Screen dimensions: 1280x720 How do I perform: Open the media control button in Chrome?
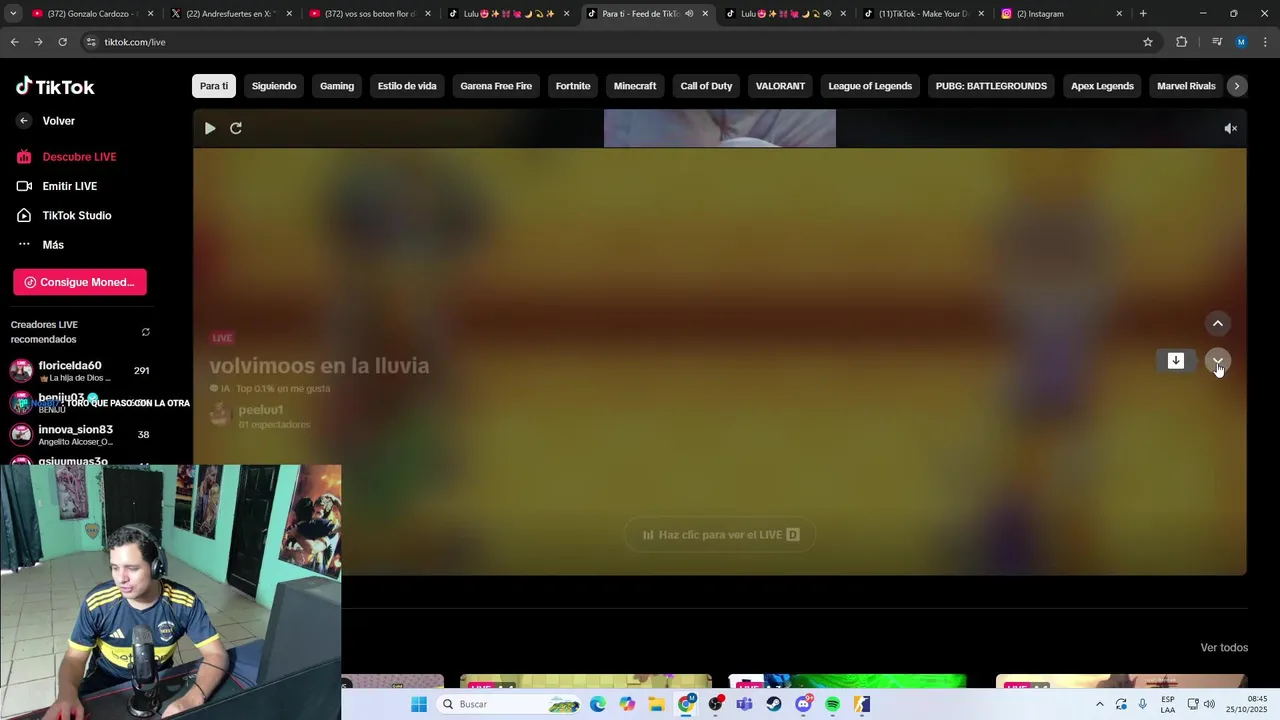click(1217, 42)
